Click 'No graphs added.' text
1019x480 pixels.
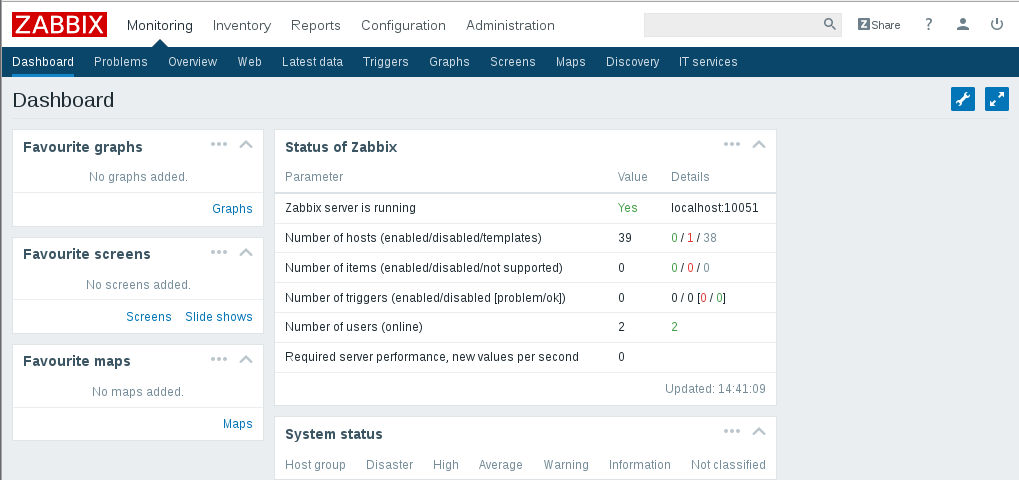[138, 177]
